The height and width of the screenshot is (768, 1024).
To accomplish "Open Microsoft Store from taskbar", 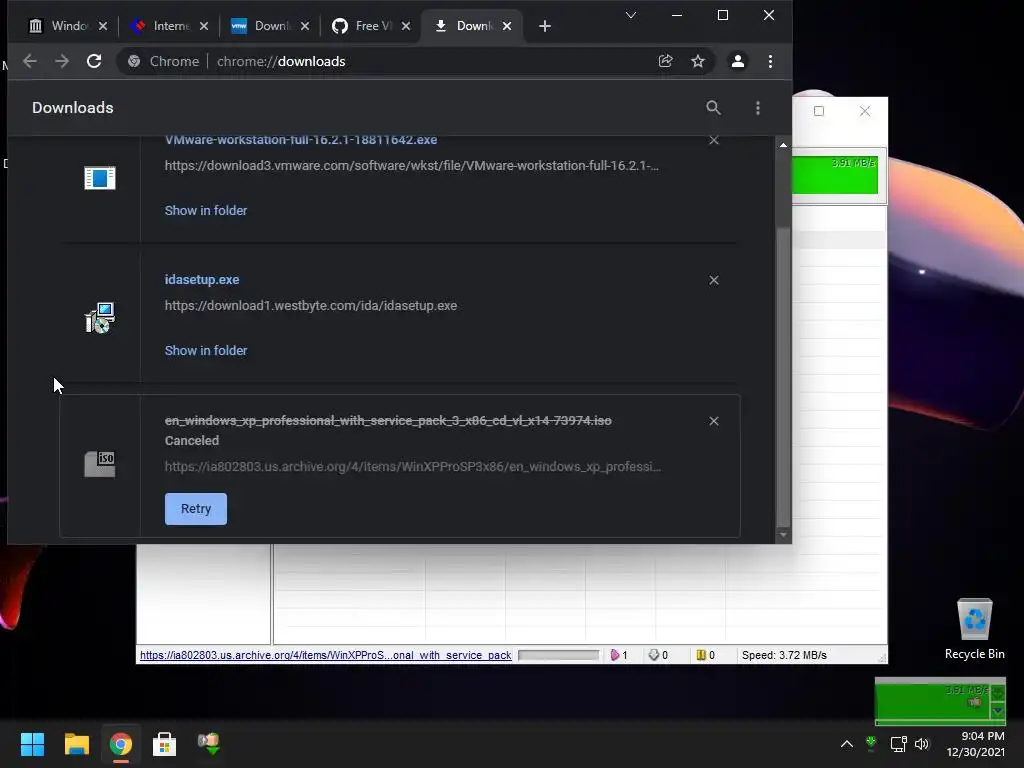I will [x=165, y=744].
